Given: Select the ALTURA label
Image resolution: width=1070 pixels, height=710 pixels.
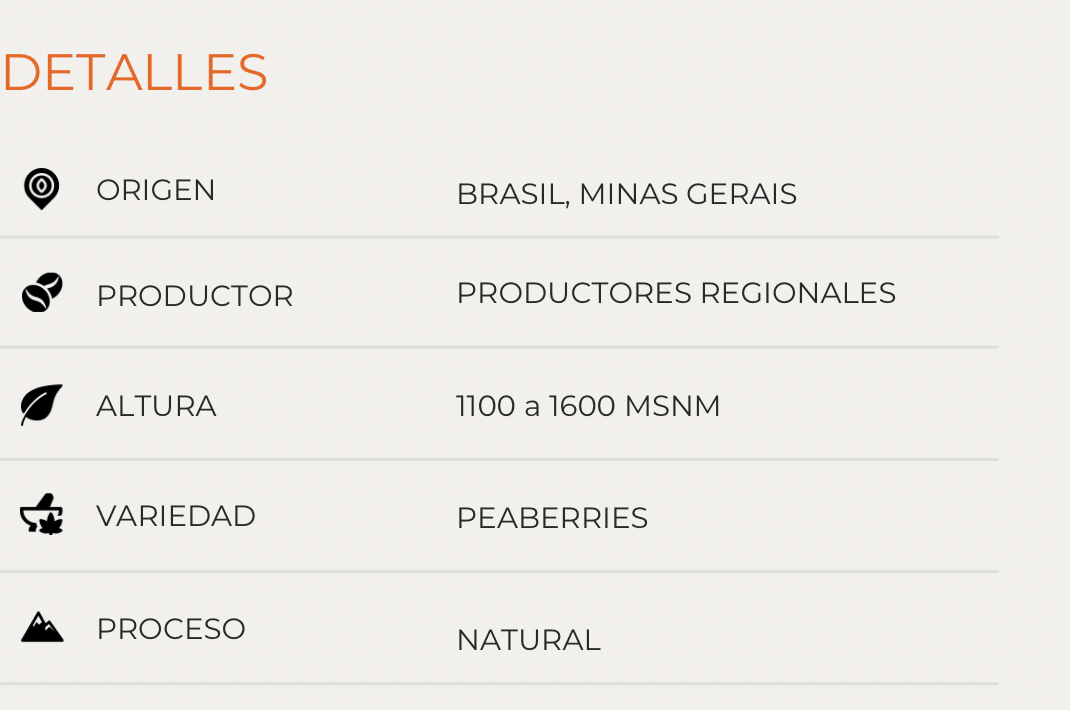Looking at the screenshot, I should click(156, 406).
